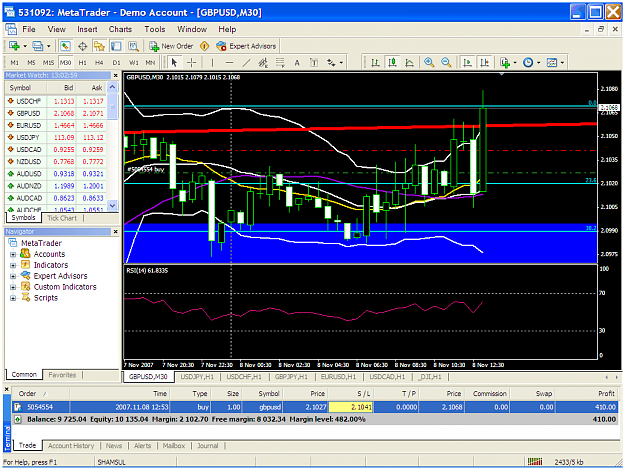Open the Charts menu
Image resolution: width=625 pixels, height=470 pixels.
coord(120,29)
